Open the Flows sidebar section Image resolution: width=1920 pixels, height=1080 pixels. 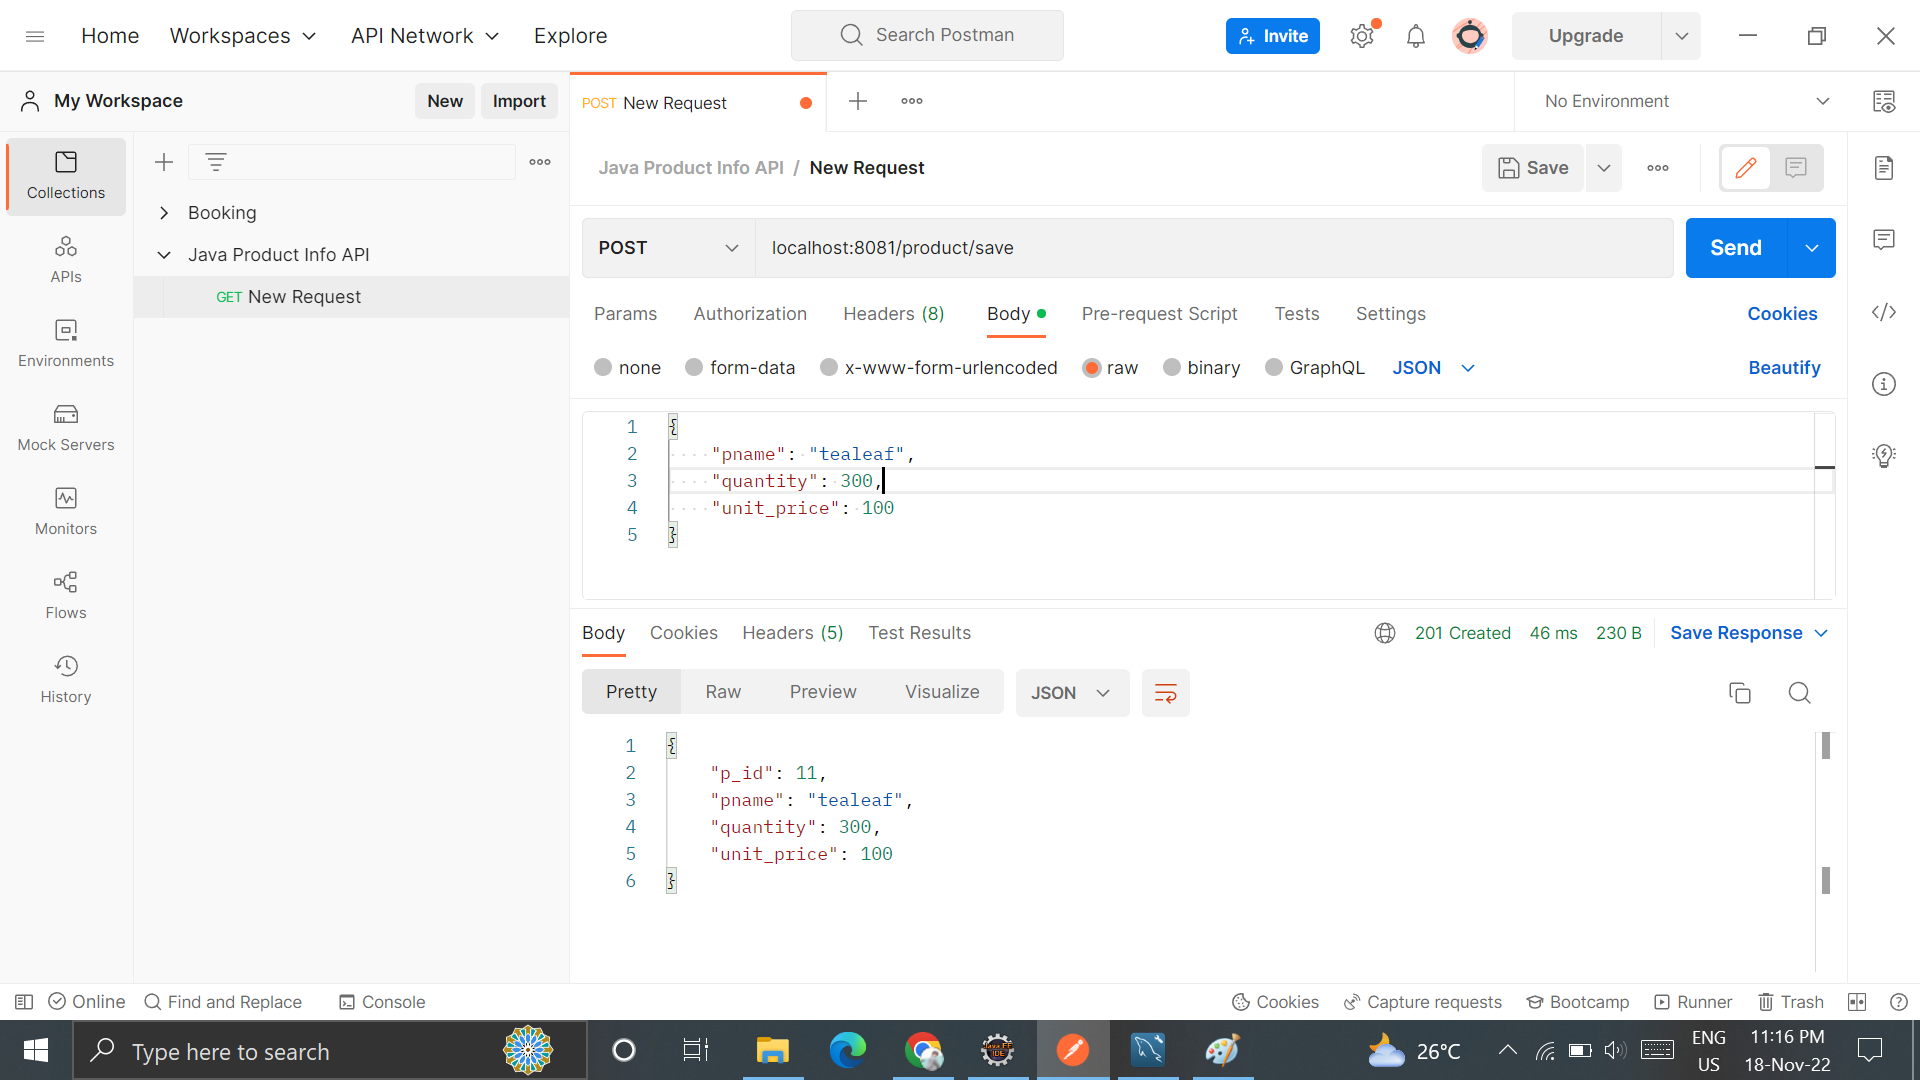65,594
